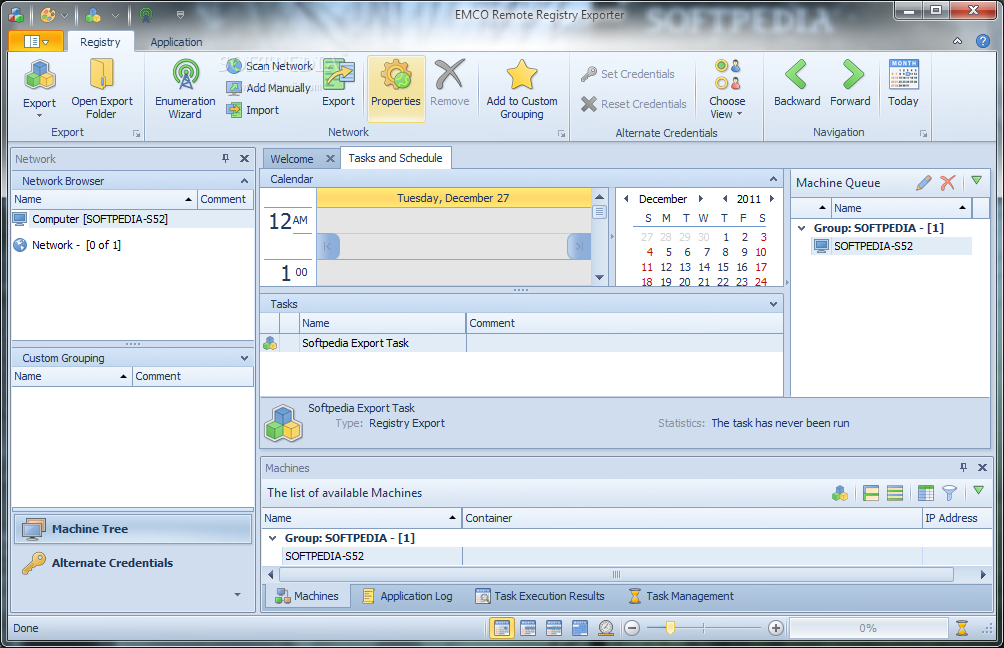Click Set Credentials
Image resolution: width=1004 pixels, height=648 pixels.
point(628,74)
